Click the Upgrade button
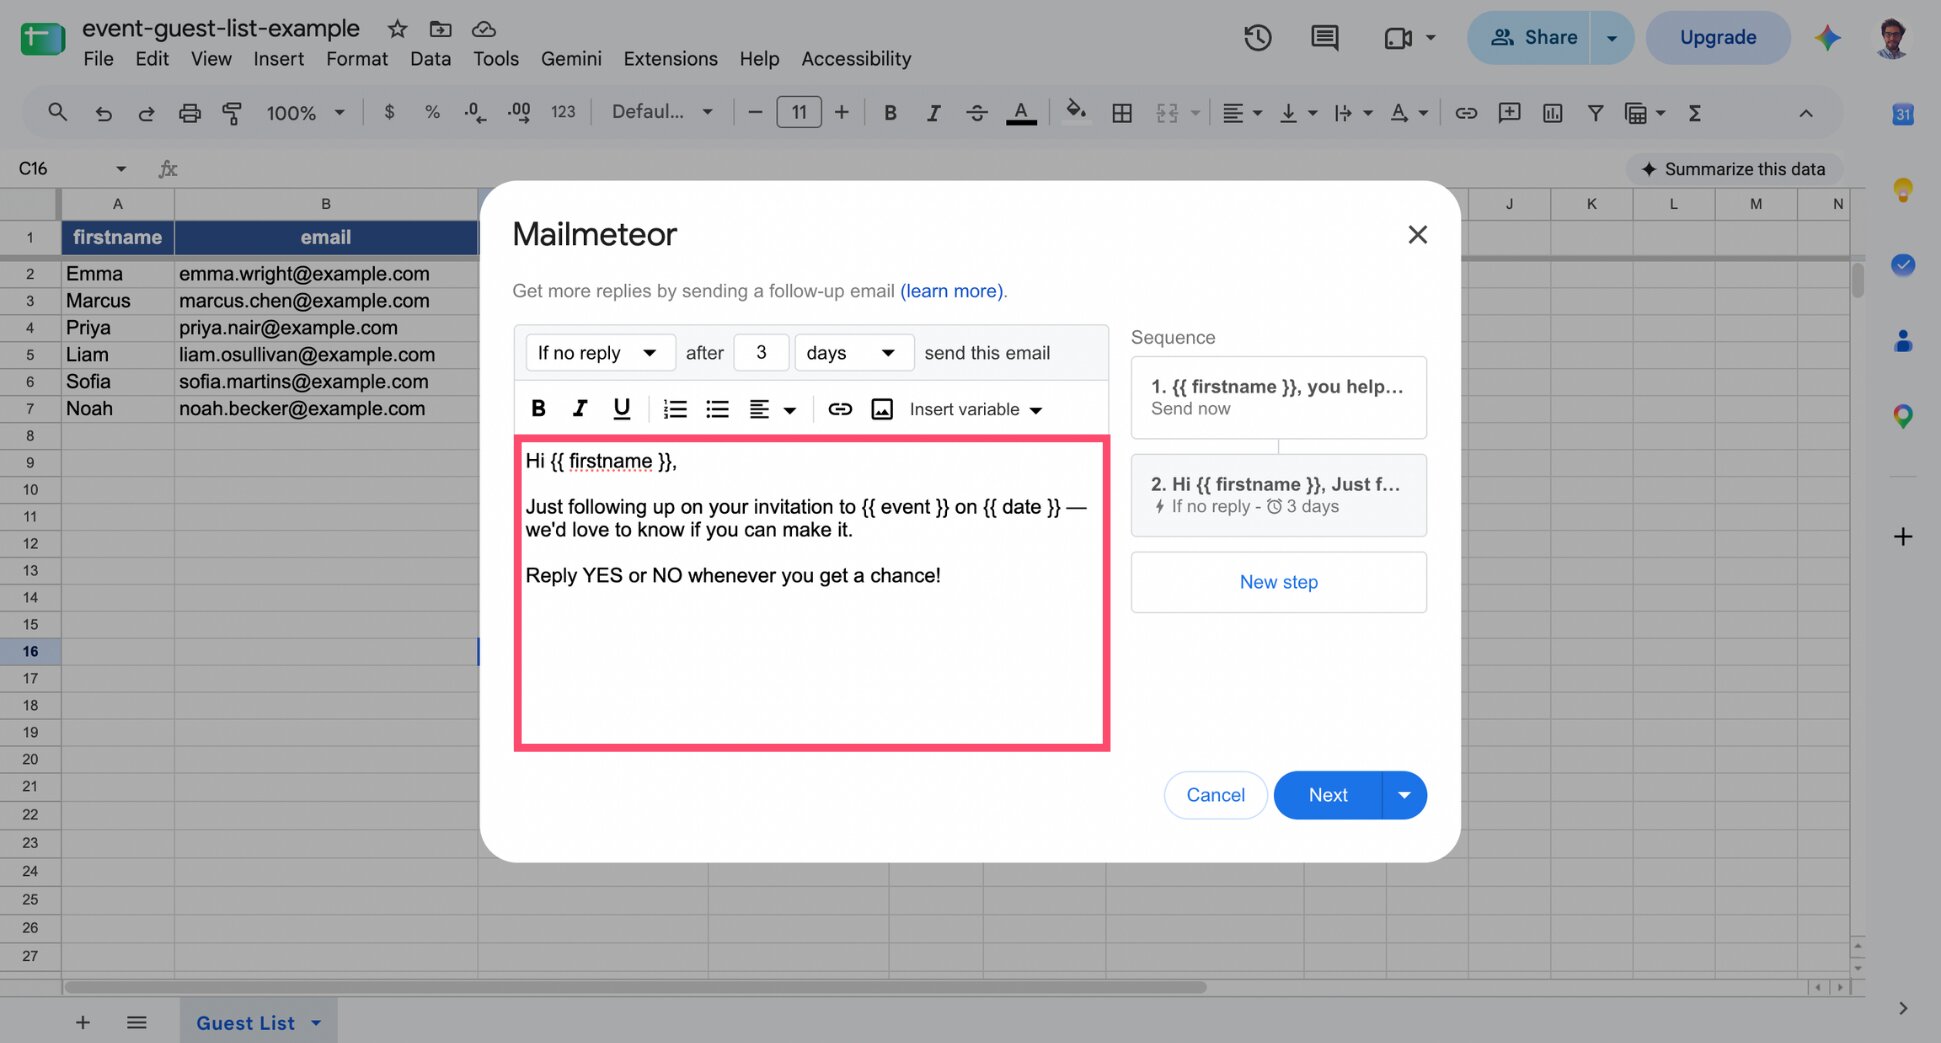1941x1043 pixels. pyautogui.click(x=1717, y=38)
